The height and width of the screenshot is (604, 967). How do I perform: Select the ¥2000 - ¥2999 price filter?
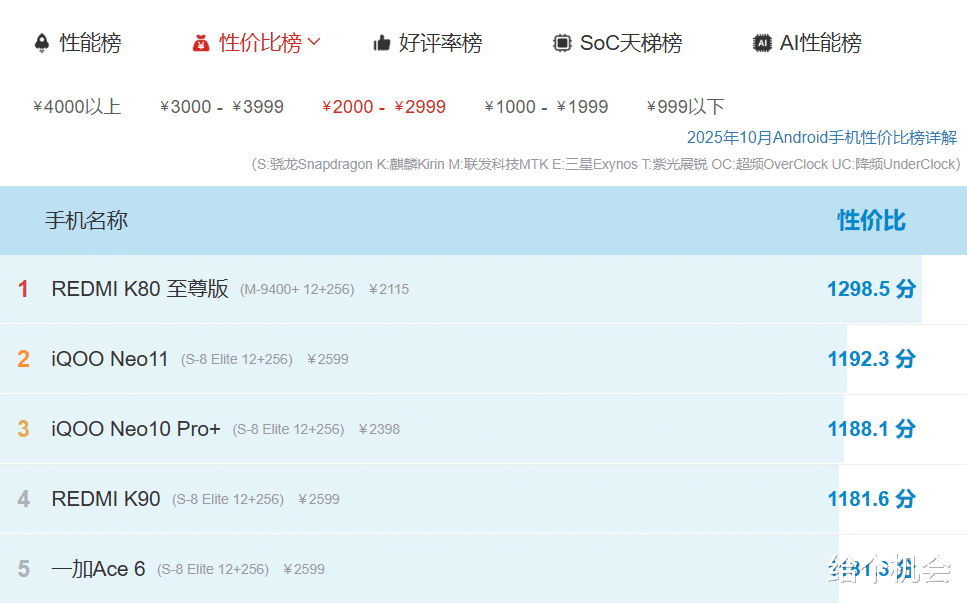384,107
